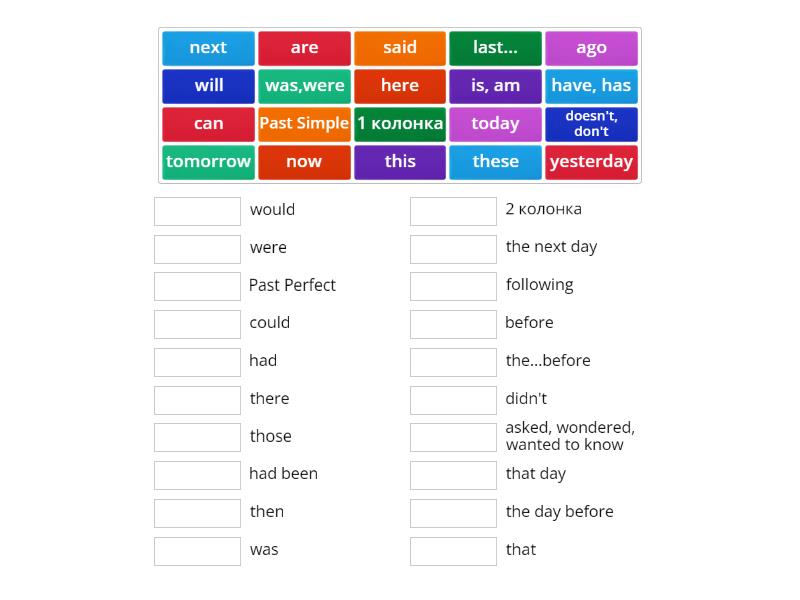Pick the orange 'said' tile
Viewport: 800px width, 600px height.
[x=400, y=48]
